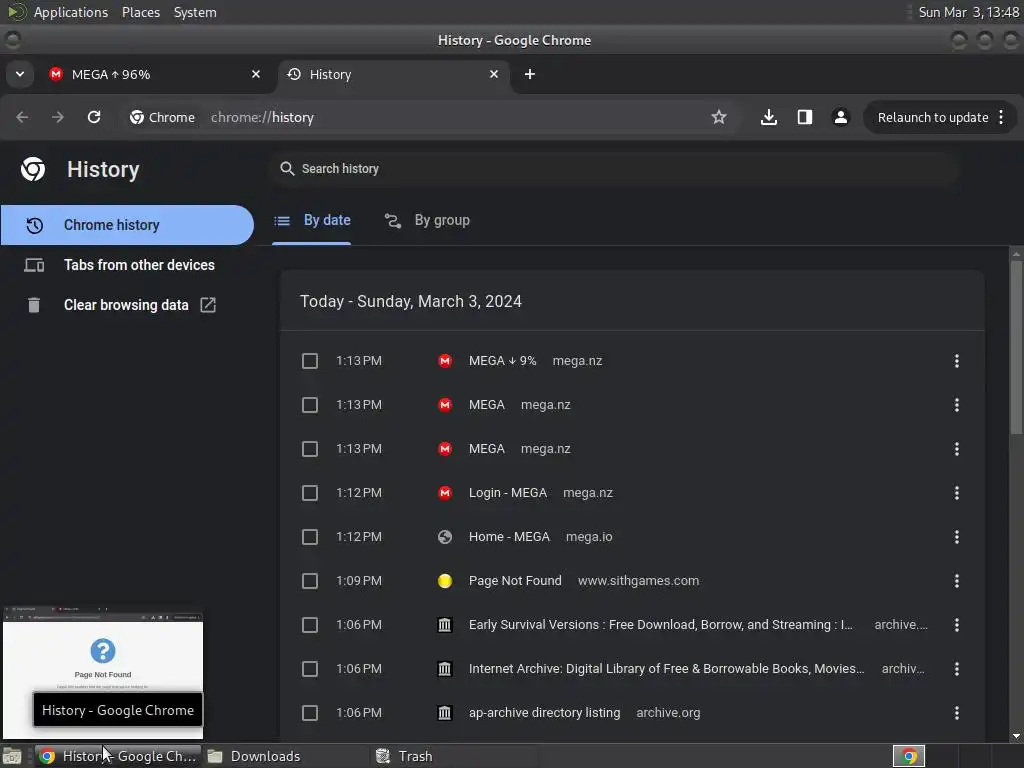The width and height of the screenshot is (1024, 768).
Task: Open the tab search dropdown arrow
Action: [20, 74]
